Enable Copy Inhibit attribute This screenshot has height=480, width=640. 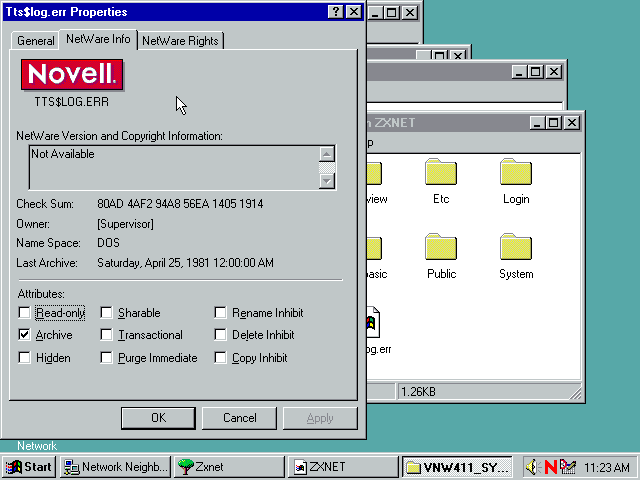click(x=220, y=358)
